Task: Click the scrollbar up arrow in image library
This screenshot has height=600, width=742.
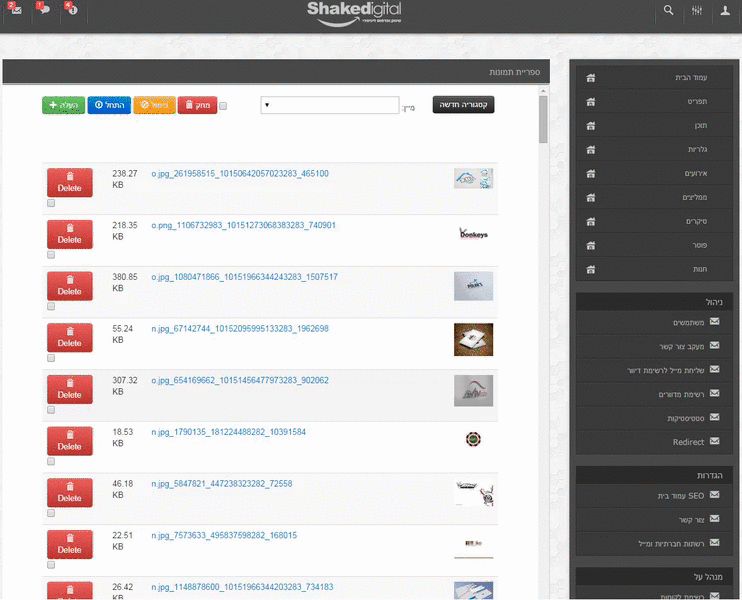Action: click(543, 91)
